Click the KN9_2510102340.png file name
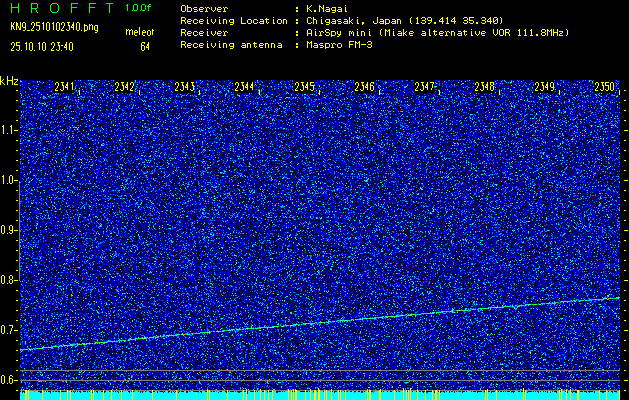The image size is (629, 400). tap(54, 27)
